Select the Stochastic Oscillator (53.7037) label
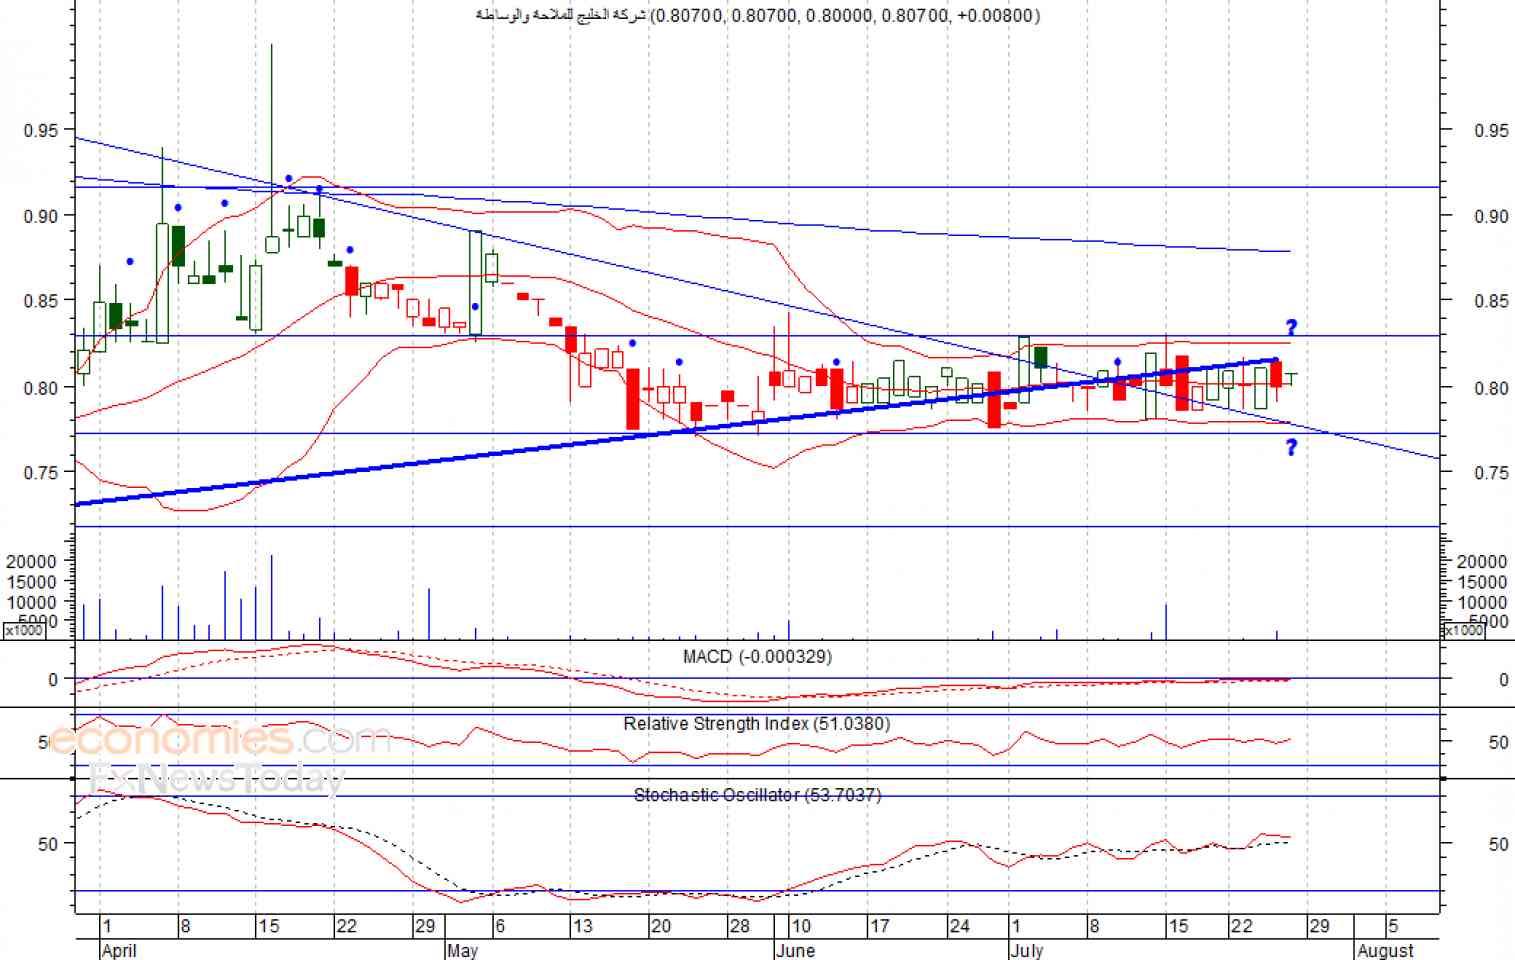 [x=757, y=795]
